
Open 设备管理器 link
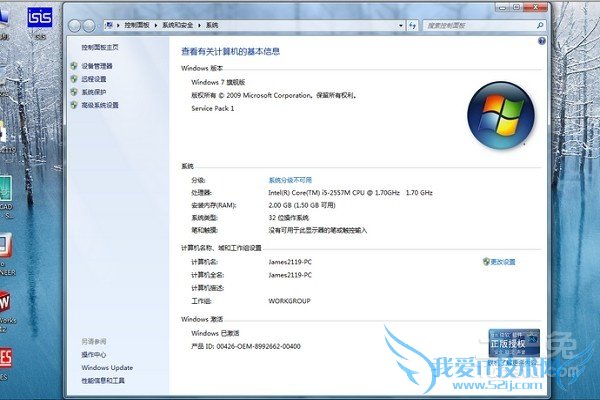pyautogui.click(x=97, y=66)
